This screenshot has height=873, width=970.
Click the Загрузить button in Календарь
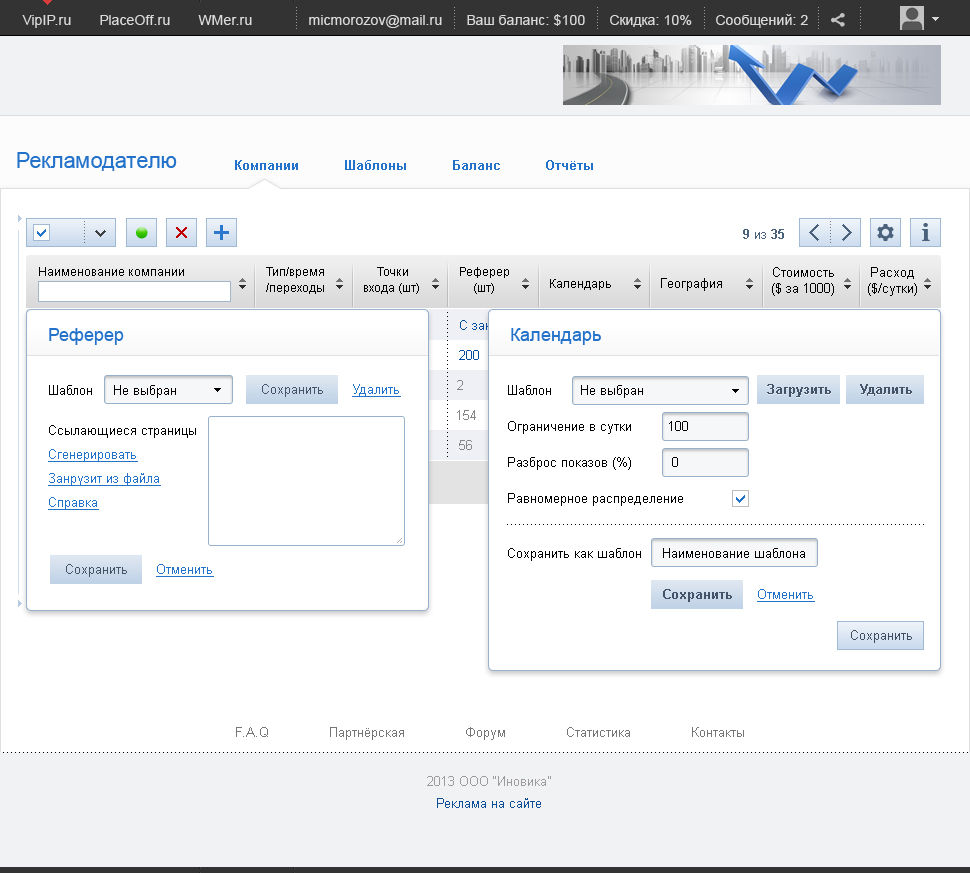coord(798,390)
